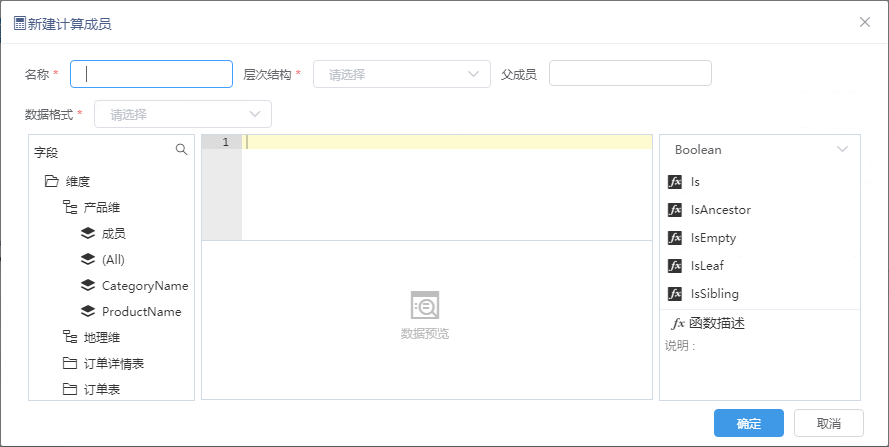Click the 产品维 hierarchy icon
This screenshot has width=889, height=447.
tap(70, 208)
